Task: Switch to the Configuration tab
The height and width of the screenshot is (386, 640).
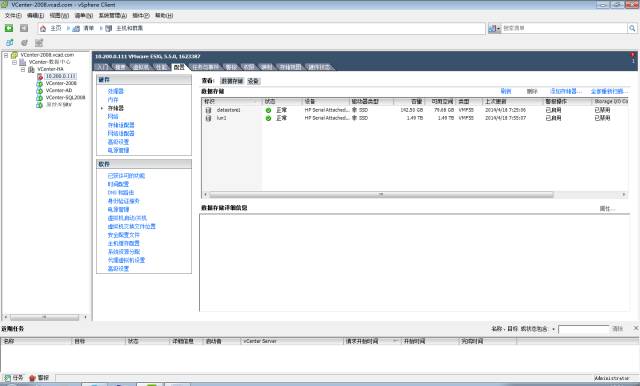Action: pyautogui.click(x=179, y=67)
